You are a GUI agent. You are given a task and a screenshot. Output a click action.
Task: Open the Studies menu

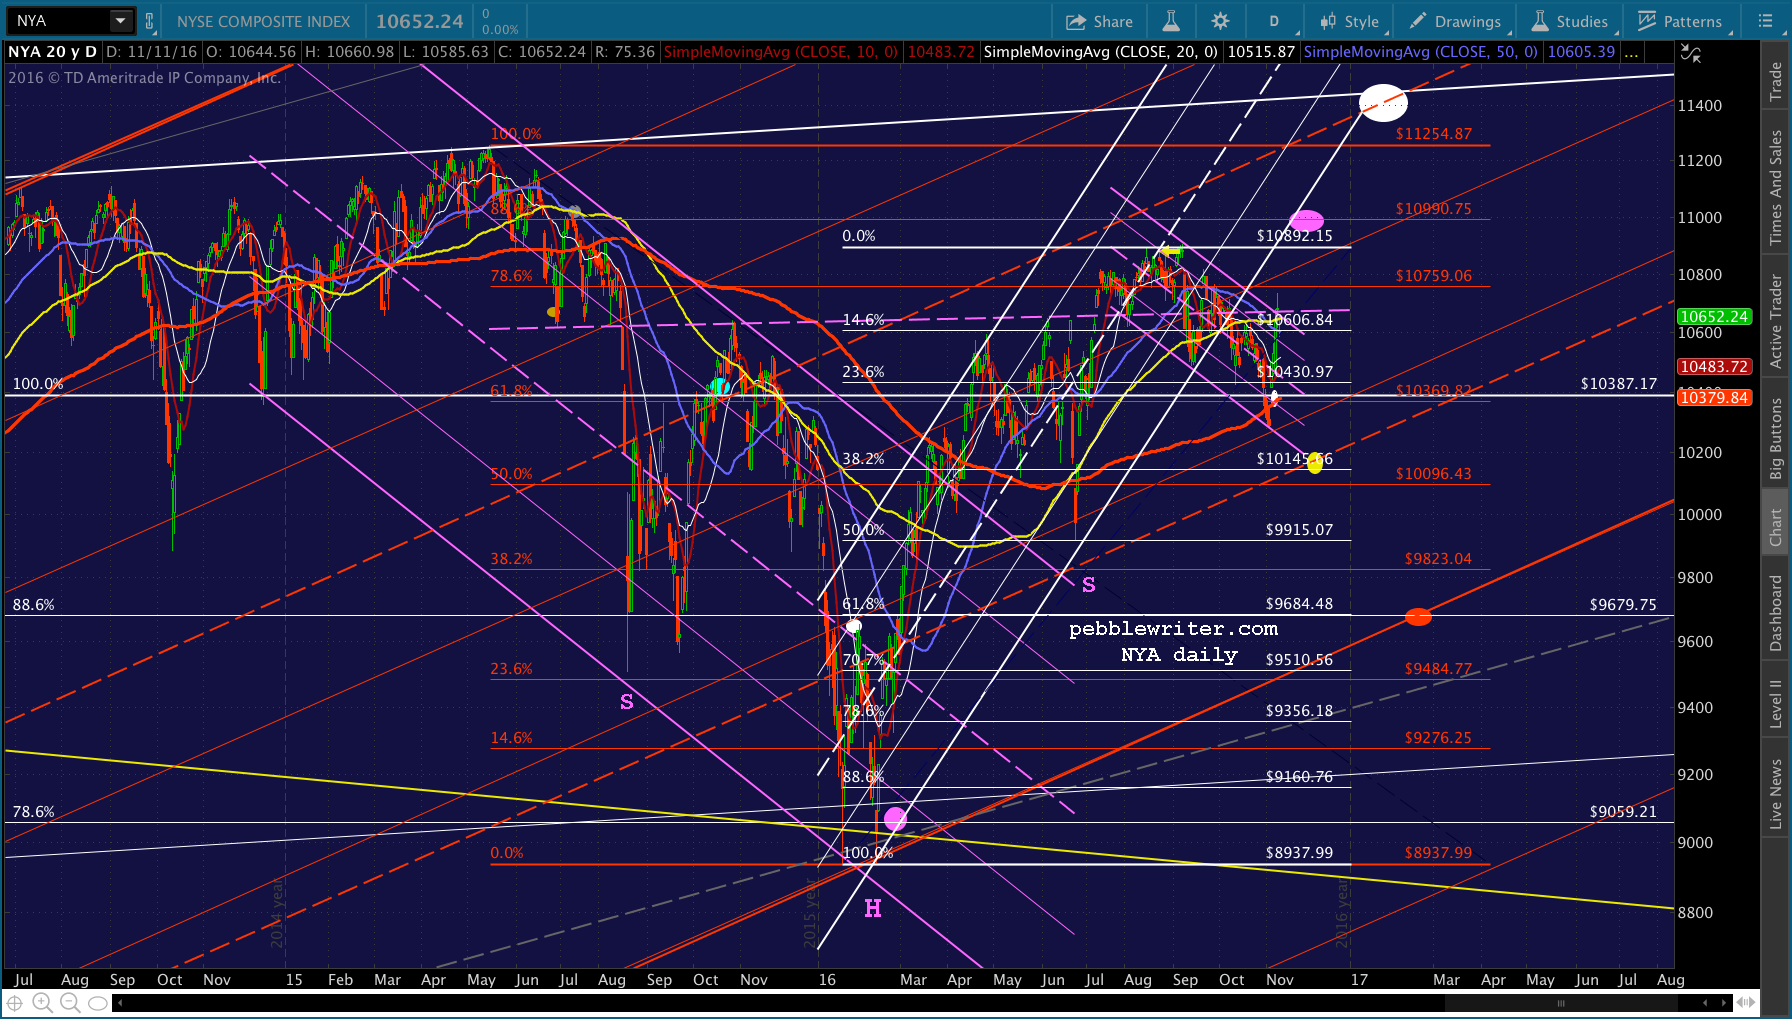pos(1570,21)
